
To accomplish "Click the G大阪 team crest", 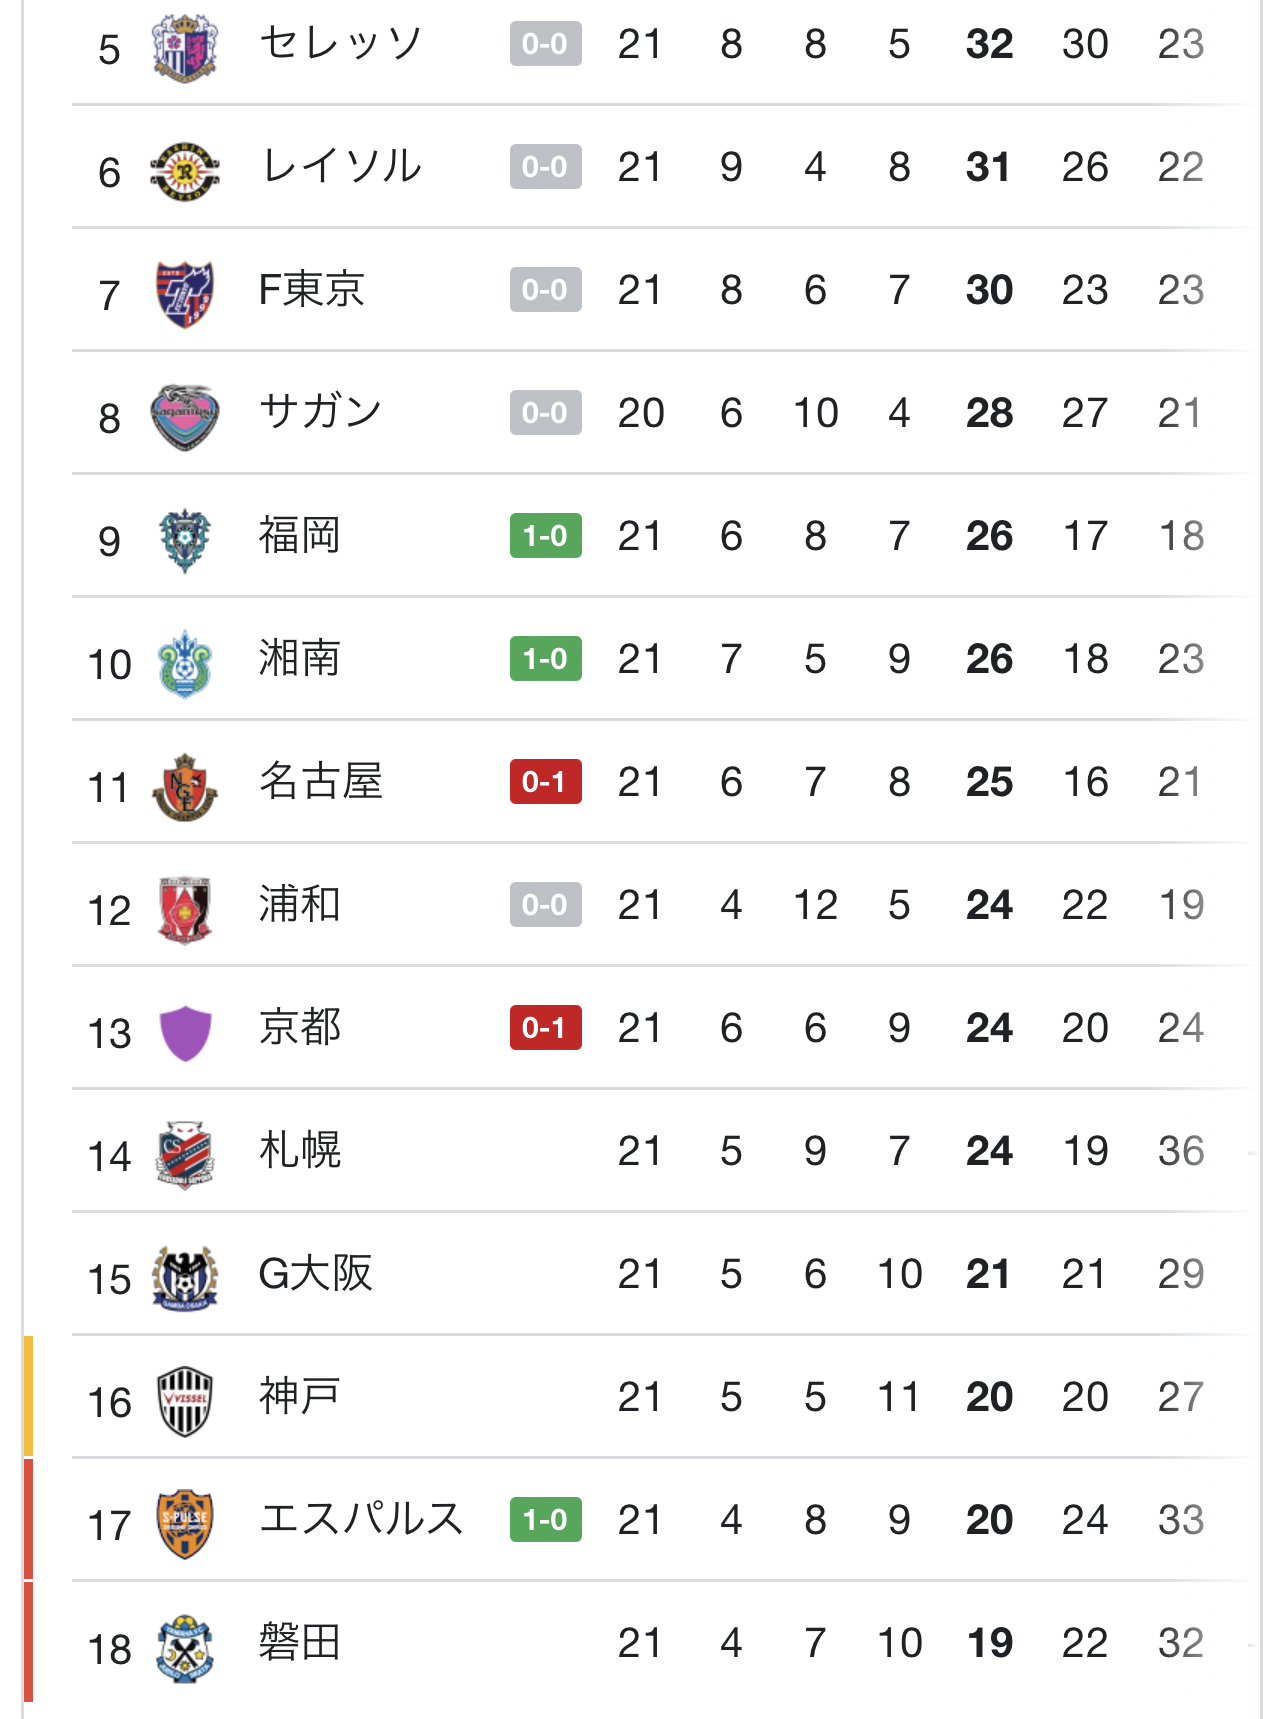I will [185, 1278].
